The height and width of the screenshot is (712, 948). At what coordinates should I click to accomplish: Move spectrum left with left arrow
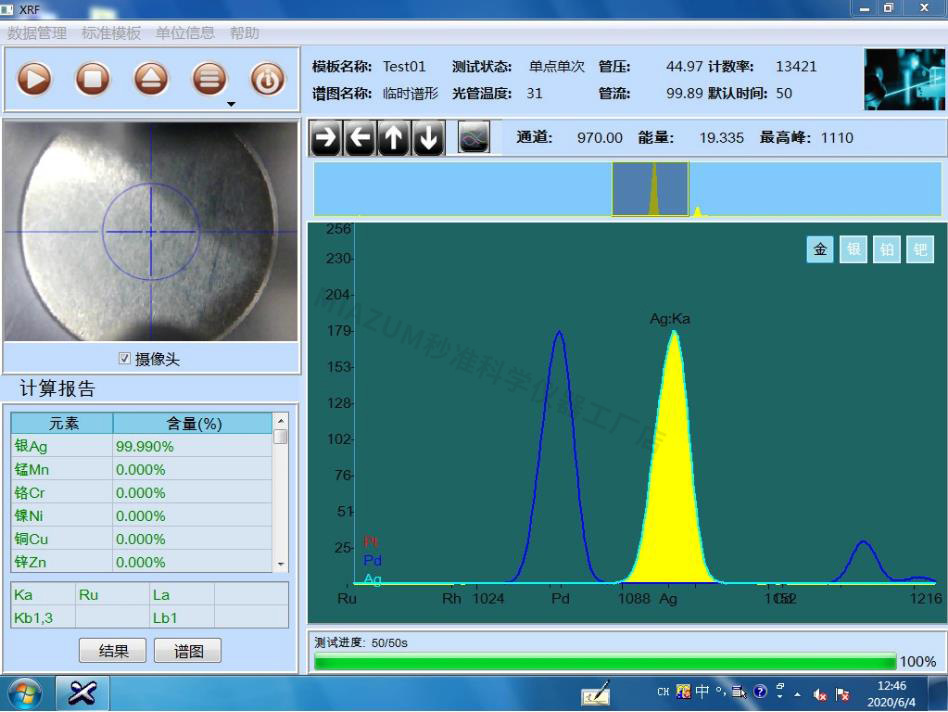coord(360,138)
